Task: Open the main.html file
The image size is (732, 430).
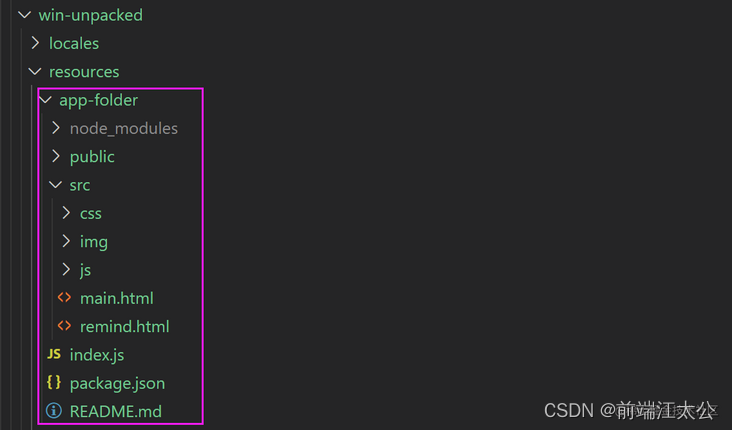Action: 117,298
